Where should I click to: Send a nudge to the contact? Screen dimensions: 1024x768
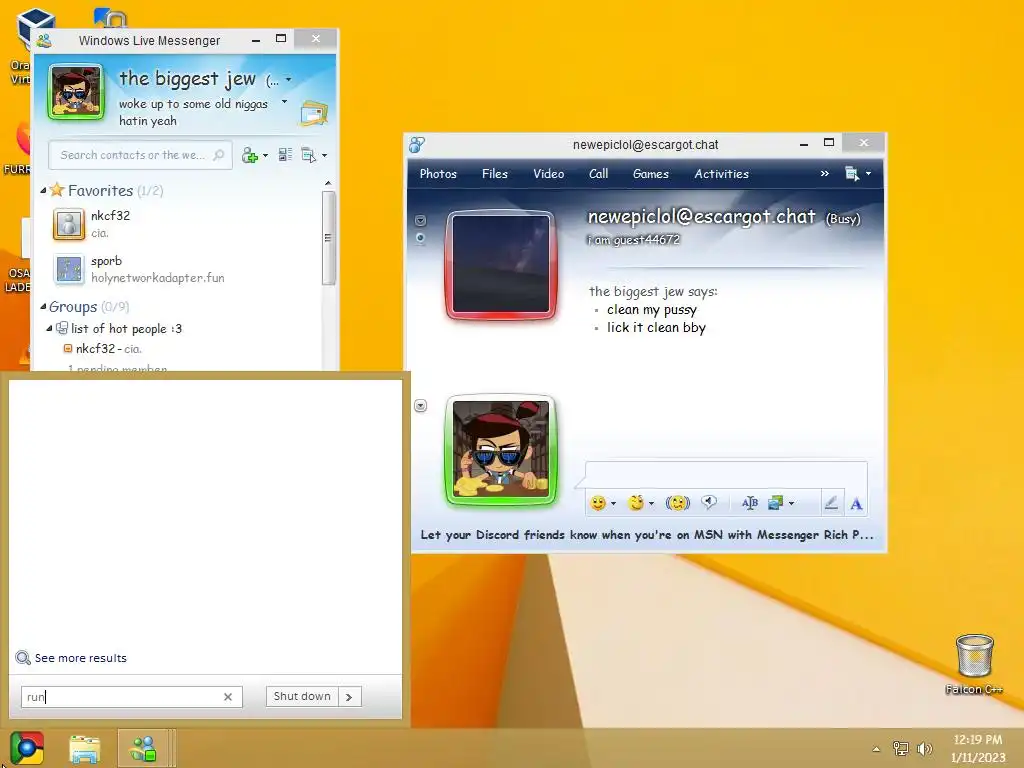click(677, 503)
